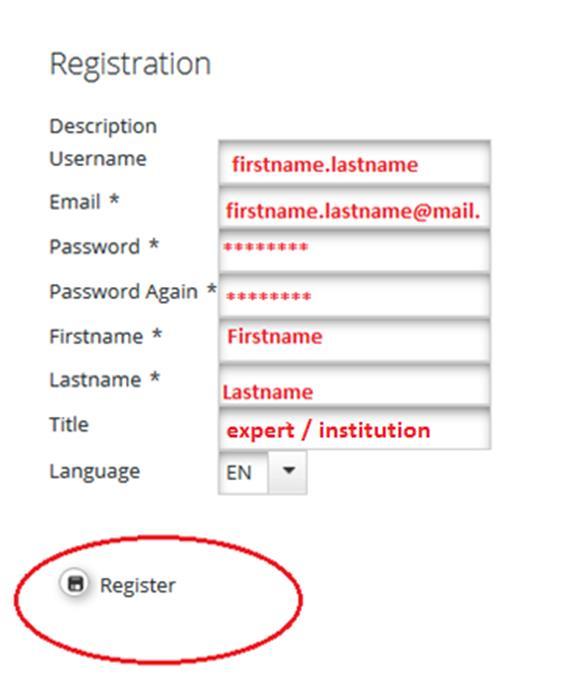Click the Register button text

[138, 586]
